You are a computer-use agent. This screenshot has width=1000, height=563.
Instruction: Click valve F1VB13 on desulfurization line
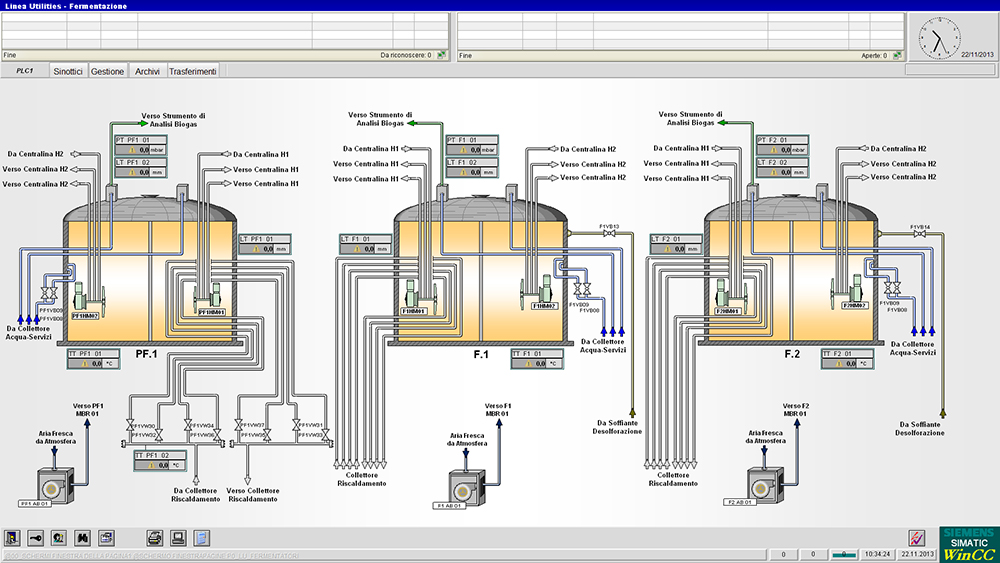point(609,234)
